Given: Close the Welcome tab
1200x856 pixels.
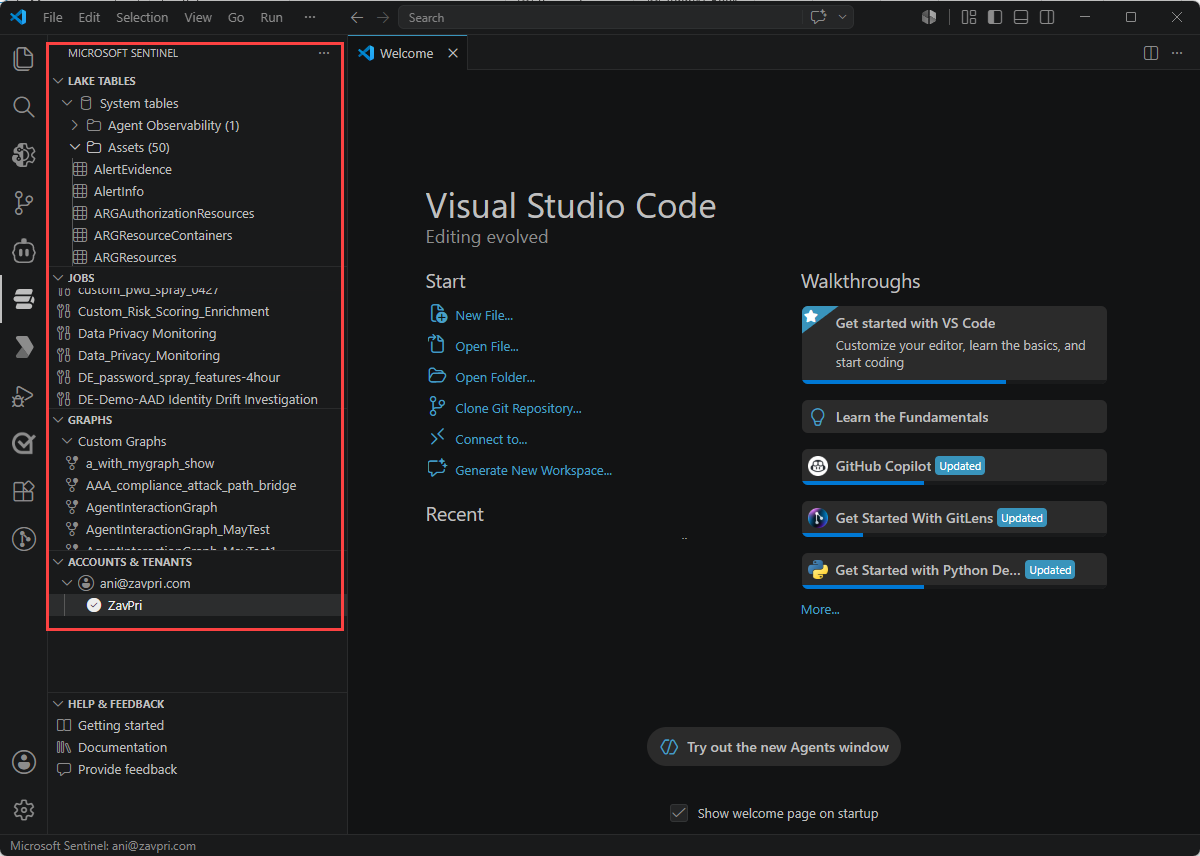Looking at the screenshot, I should 453,53.
